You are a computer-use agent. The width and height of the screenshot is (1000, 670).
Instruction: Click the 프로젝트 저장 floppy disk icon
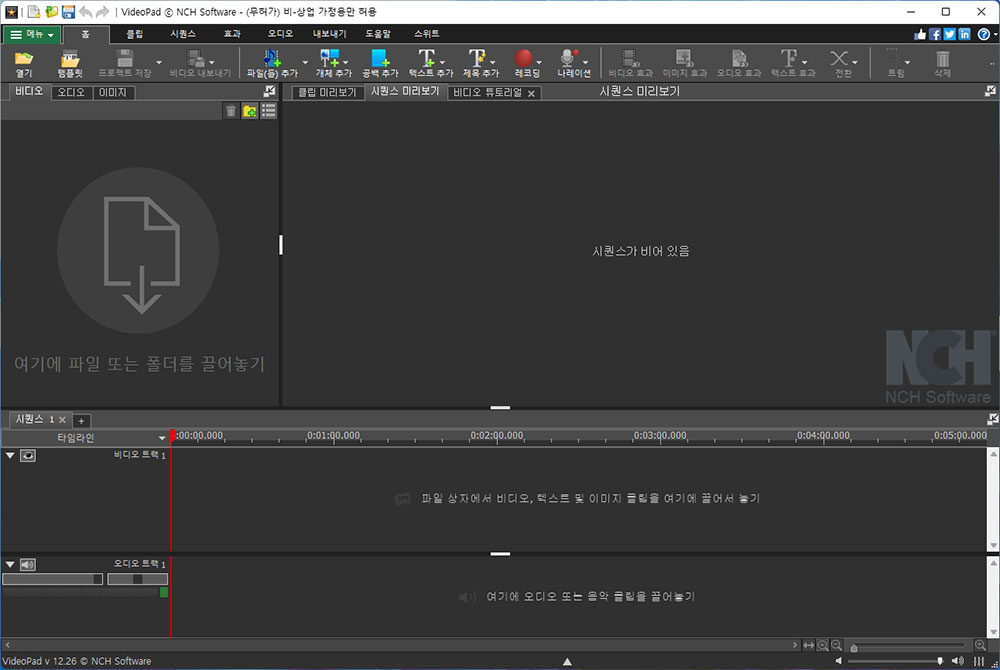(125, 58)
